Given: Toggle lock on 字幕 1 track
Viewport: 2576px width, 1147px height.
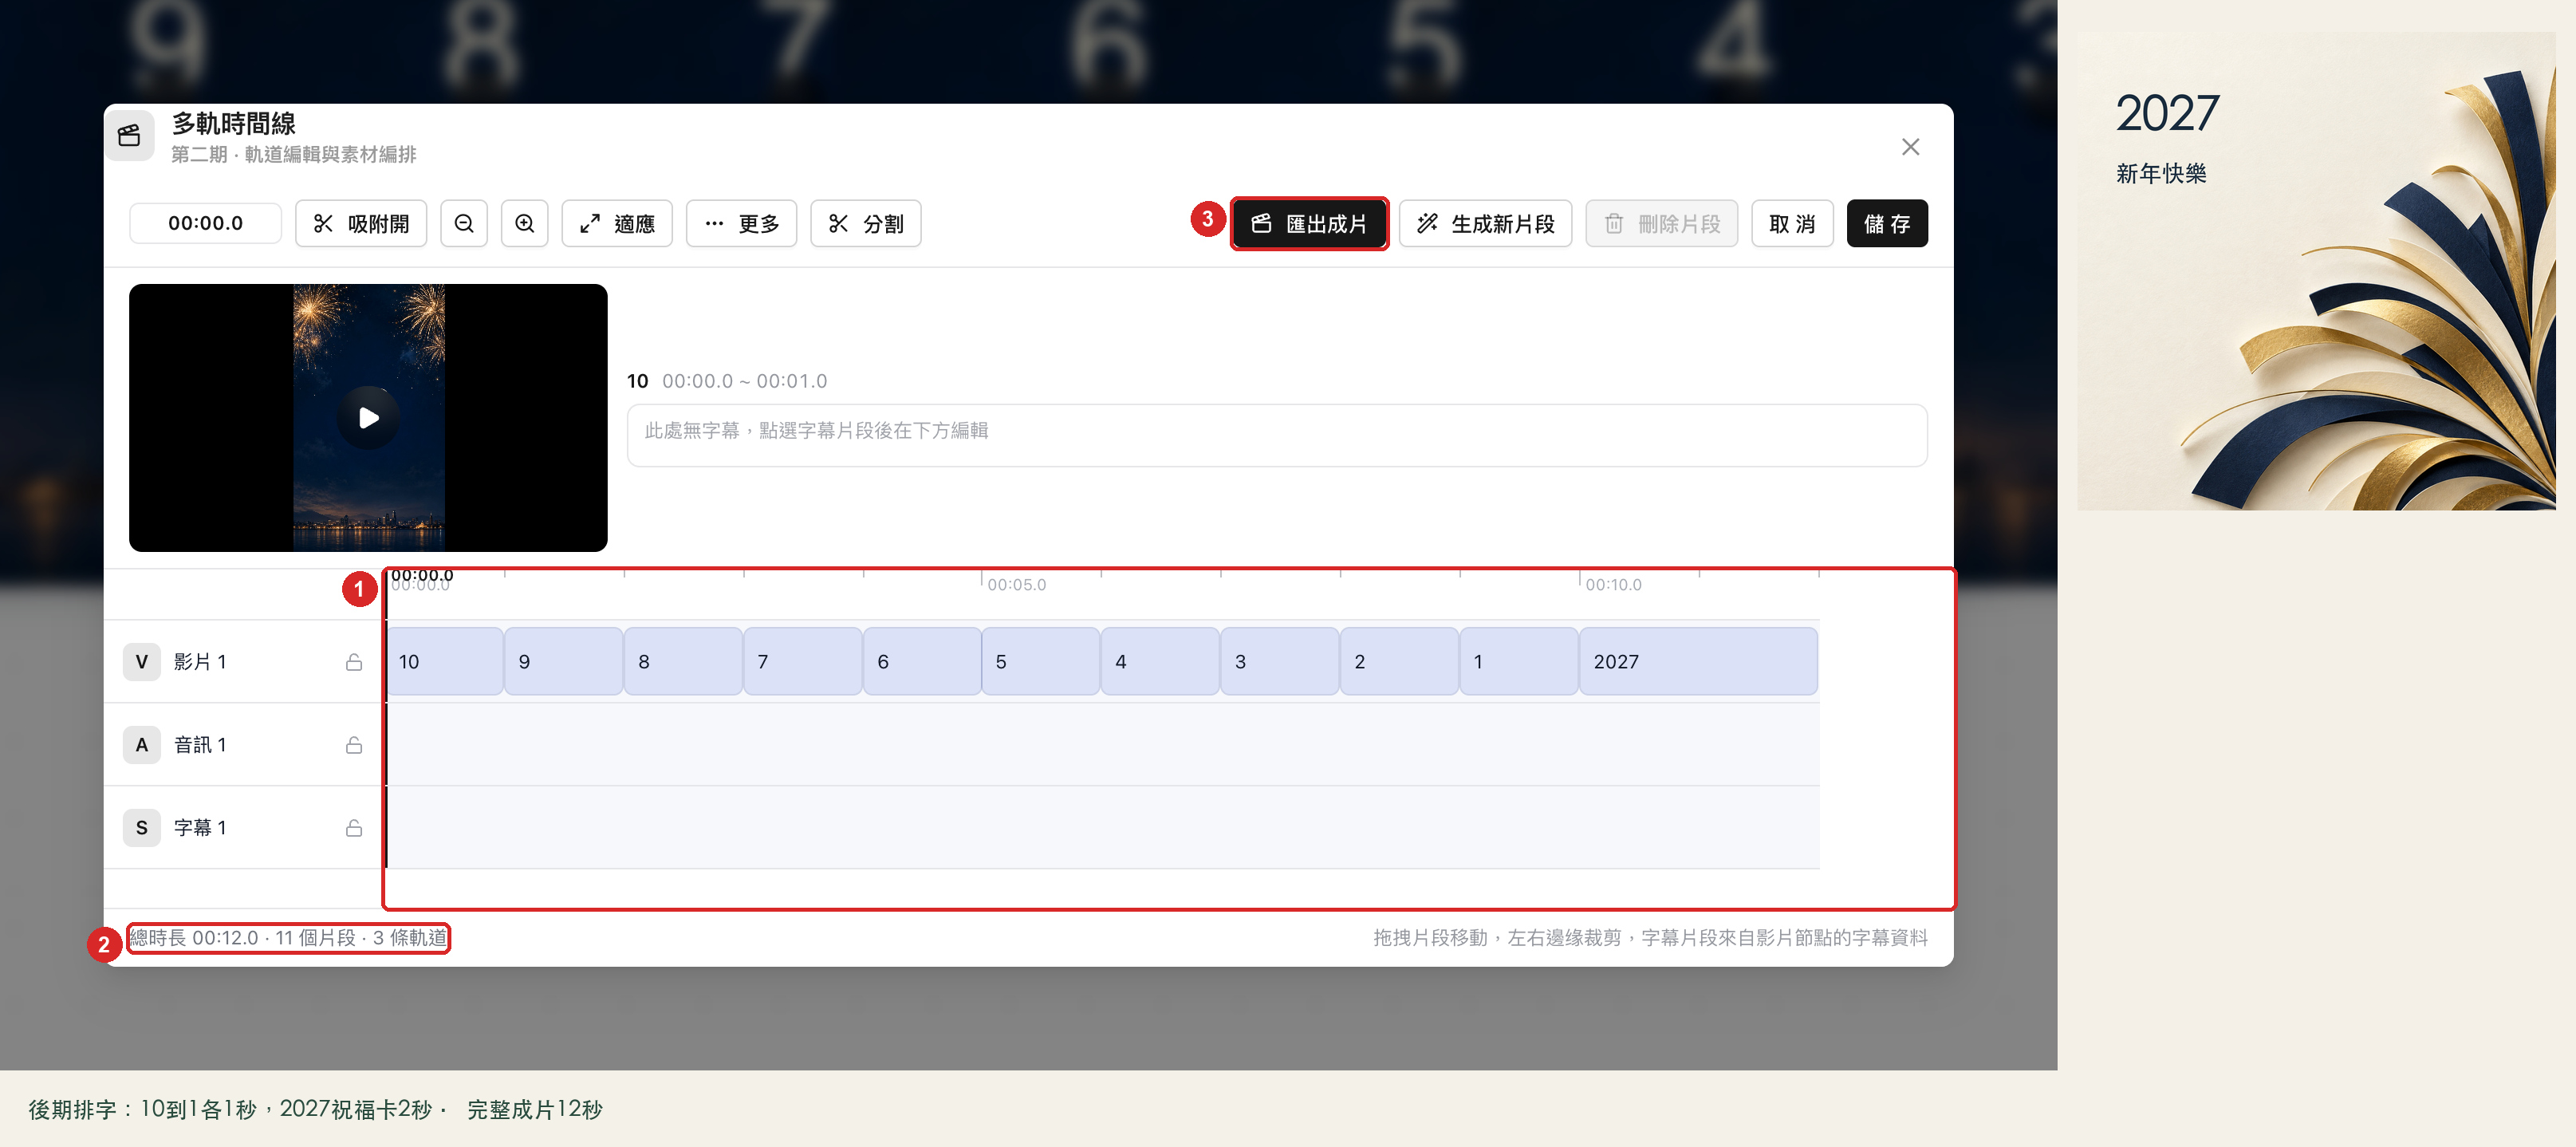Looking at the screenshot, I should pyautogui.click(x=354, y=827).
